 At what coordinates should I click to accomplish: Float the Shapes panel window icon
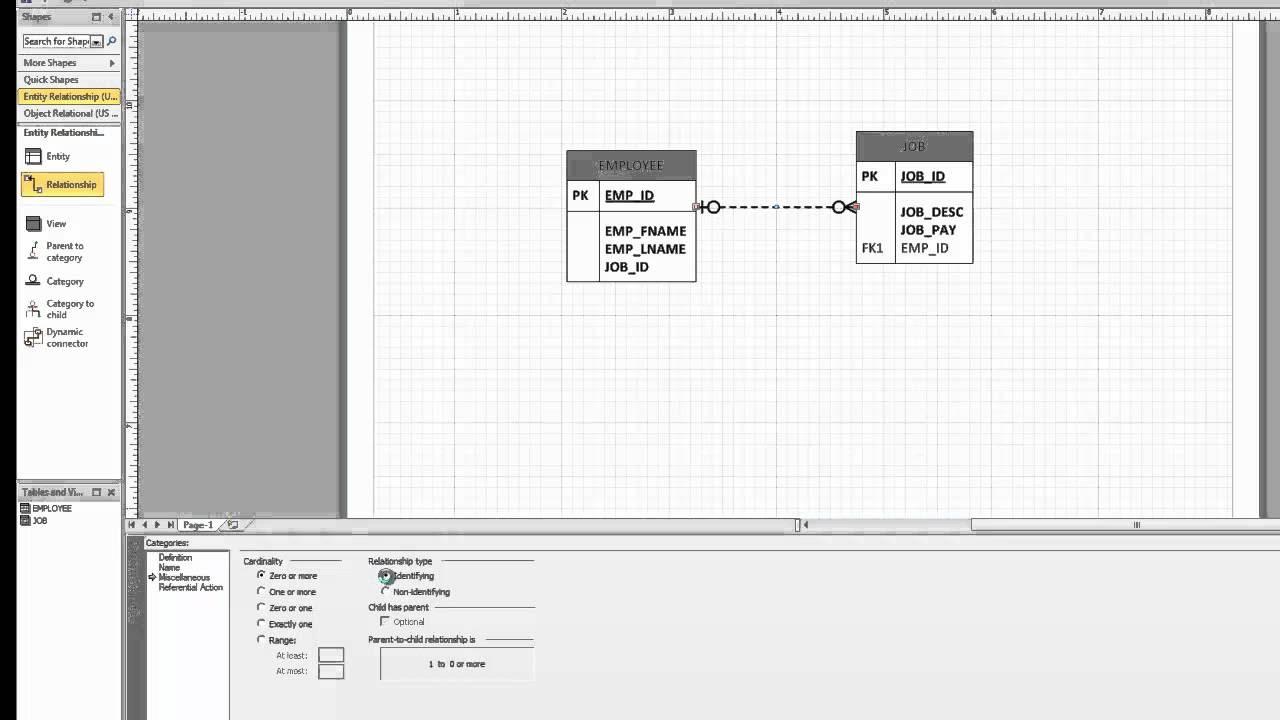pyautogui.click(x=96, y=17)
